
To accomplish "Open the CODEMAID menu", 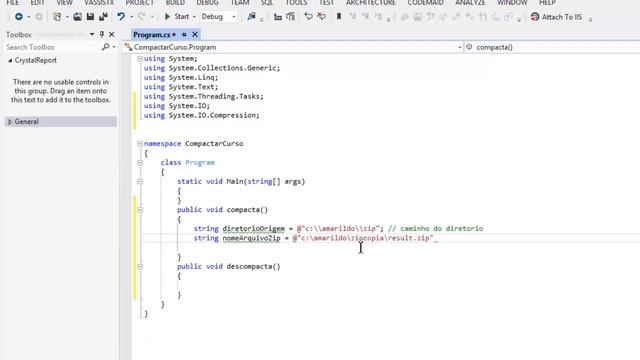I will [x=425, y=3].
